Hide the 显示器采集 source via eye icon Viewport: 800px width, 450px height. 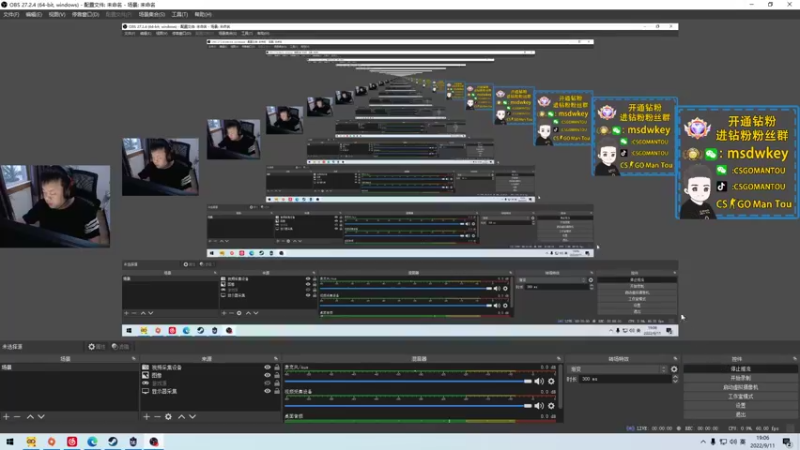coord(267,391)
